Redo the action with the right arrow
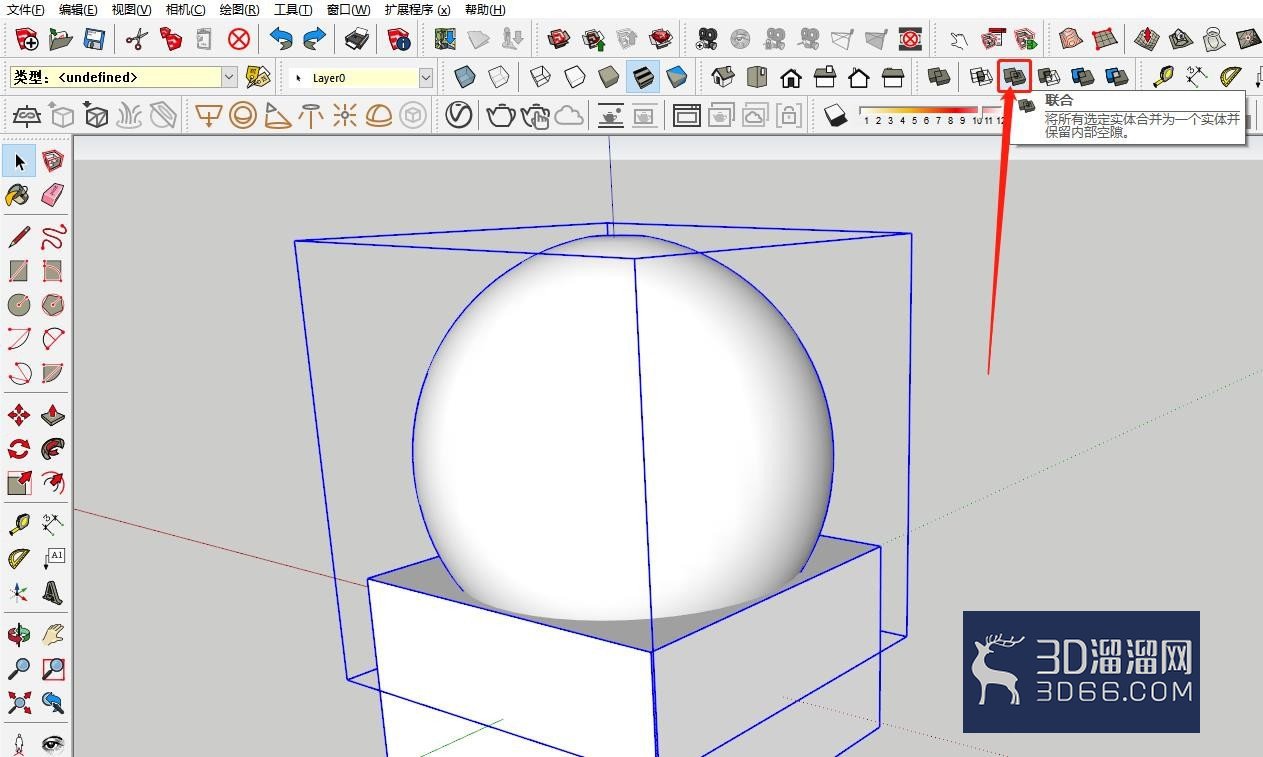The height and width of the screenshot is (757, 1263). [315, 39]
